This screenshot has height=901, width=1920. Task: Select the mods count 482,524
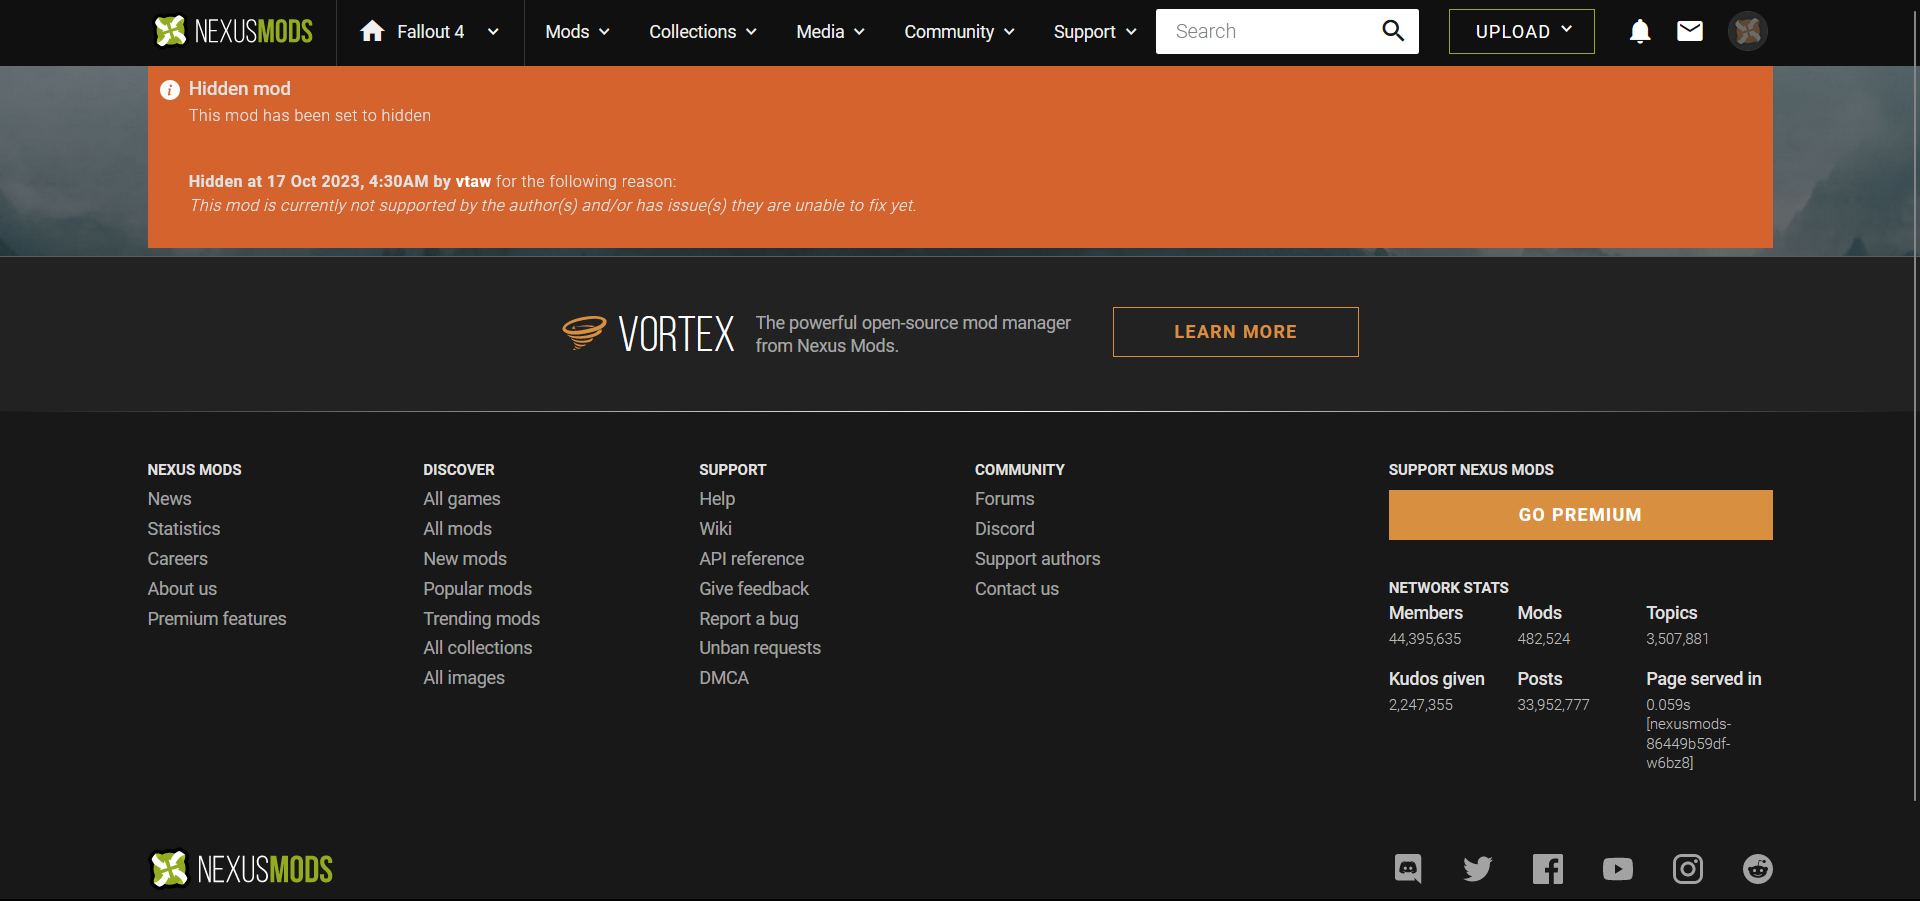coord(1544,639)
